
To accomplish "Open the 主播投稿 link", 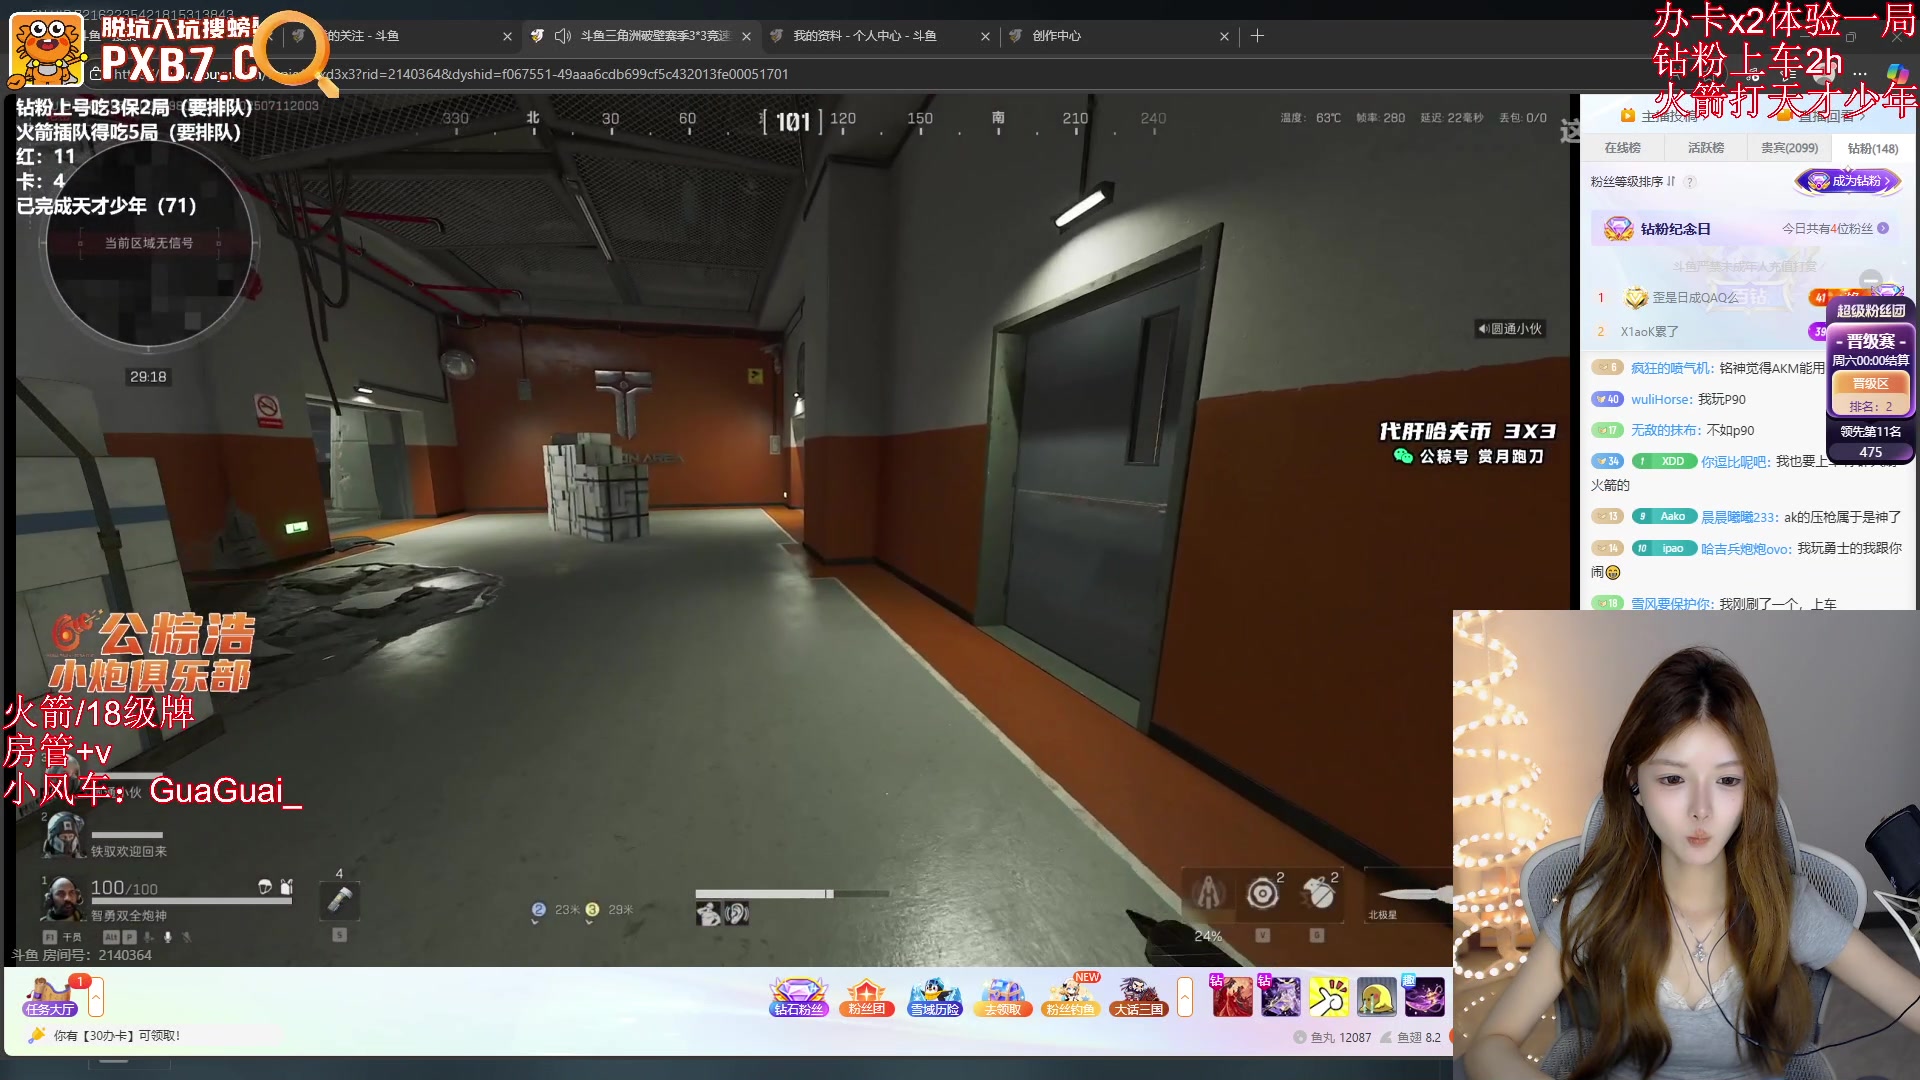I will point(1665,116).
